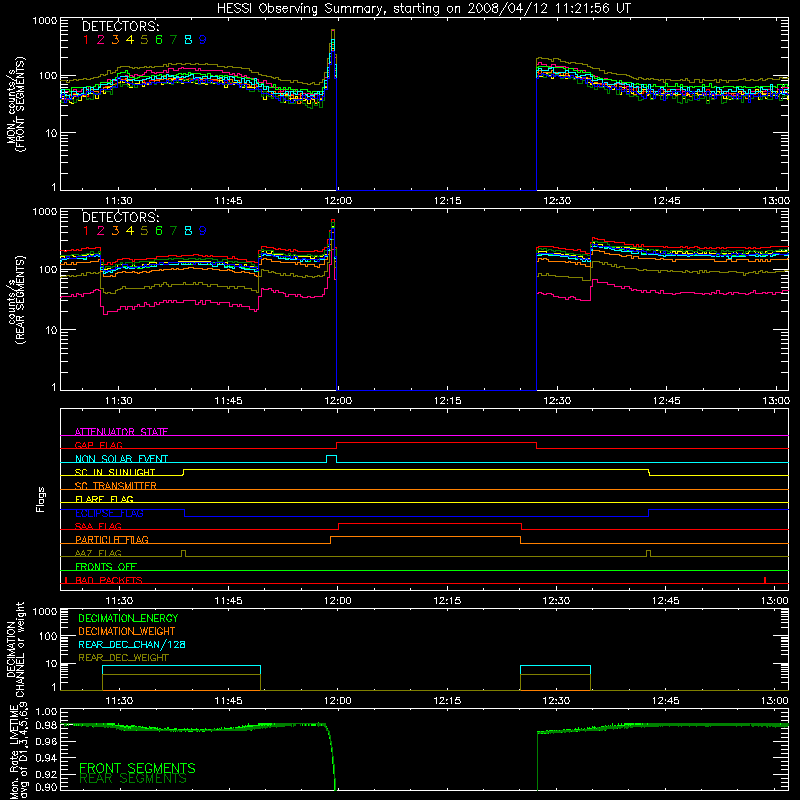Click 11:45 tick label under the decimation panel

[228, 701]
